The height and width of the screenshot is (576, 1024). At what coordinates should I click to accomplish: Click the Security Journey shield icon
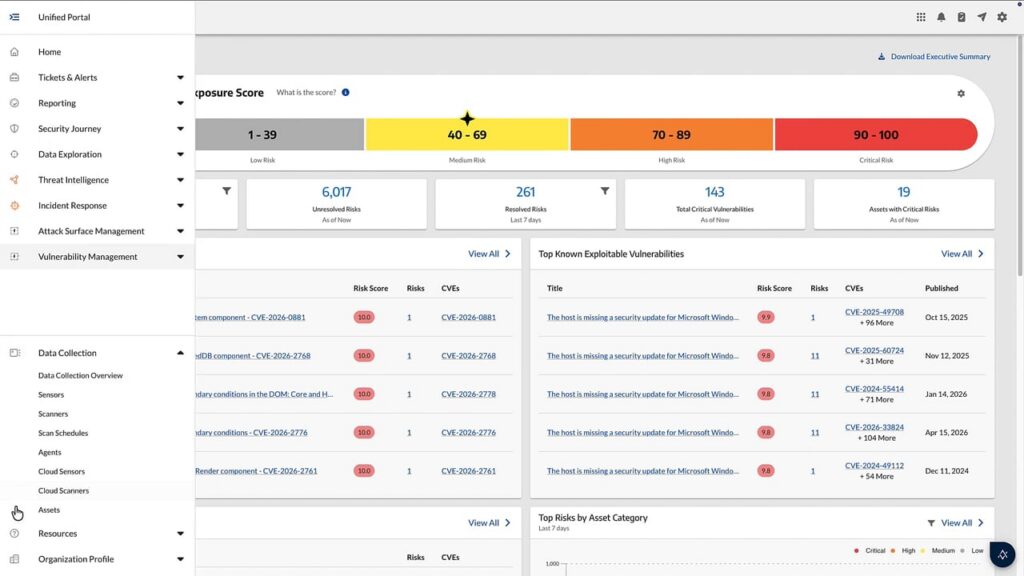click(14, 129)
